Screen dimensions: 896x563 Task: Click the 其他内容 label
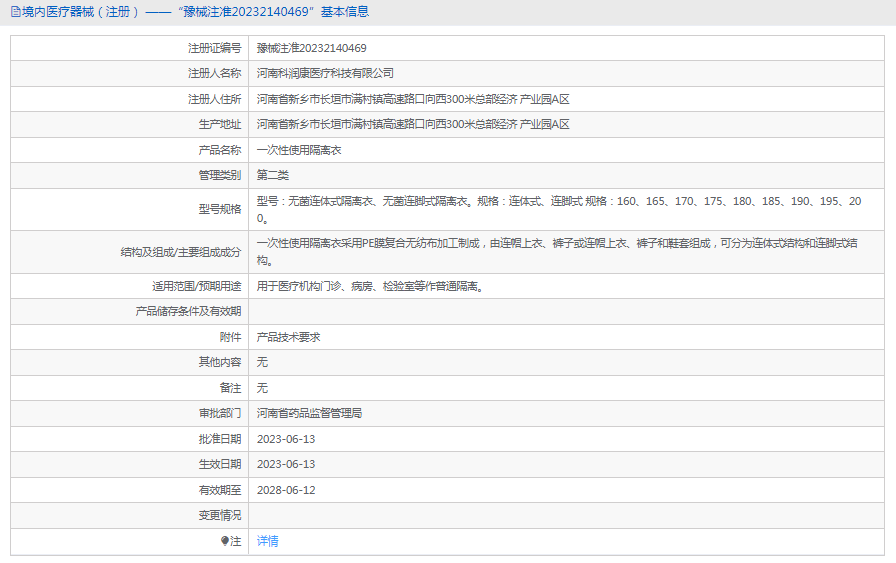tap(220, 362)
